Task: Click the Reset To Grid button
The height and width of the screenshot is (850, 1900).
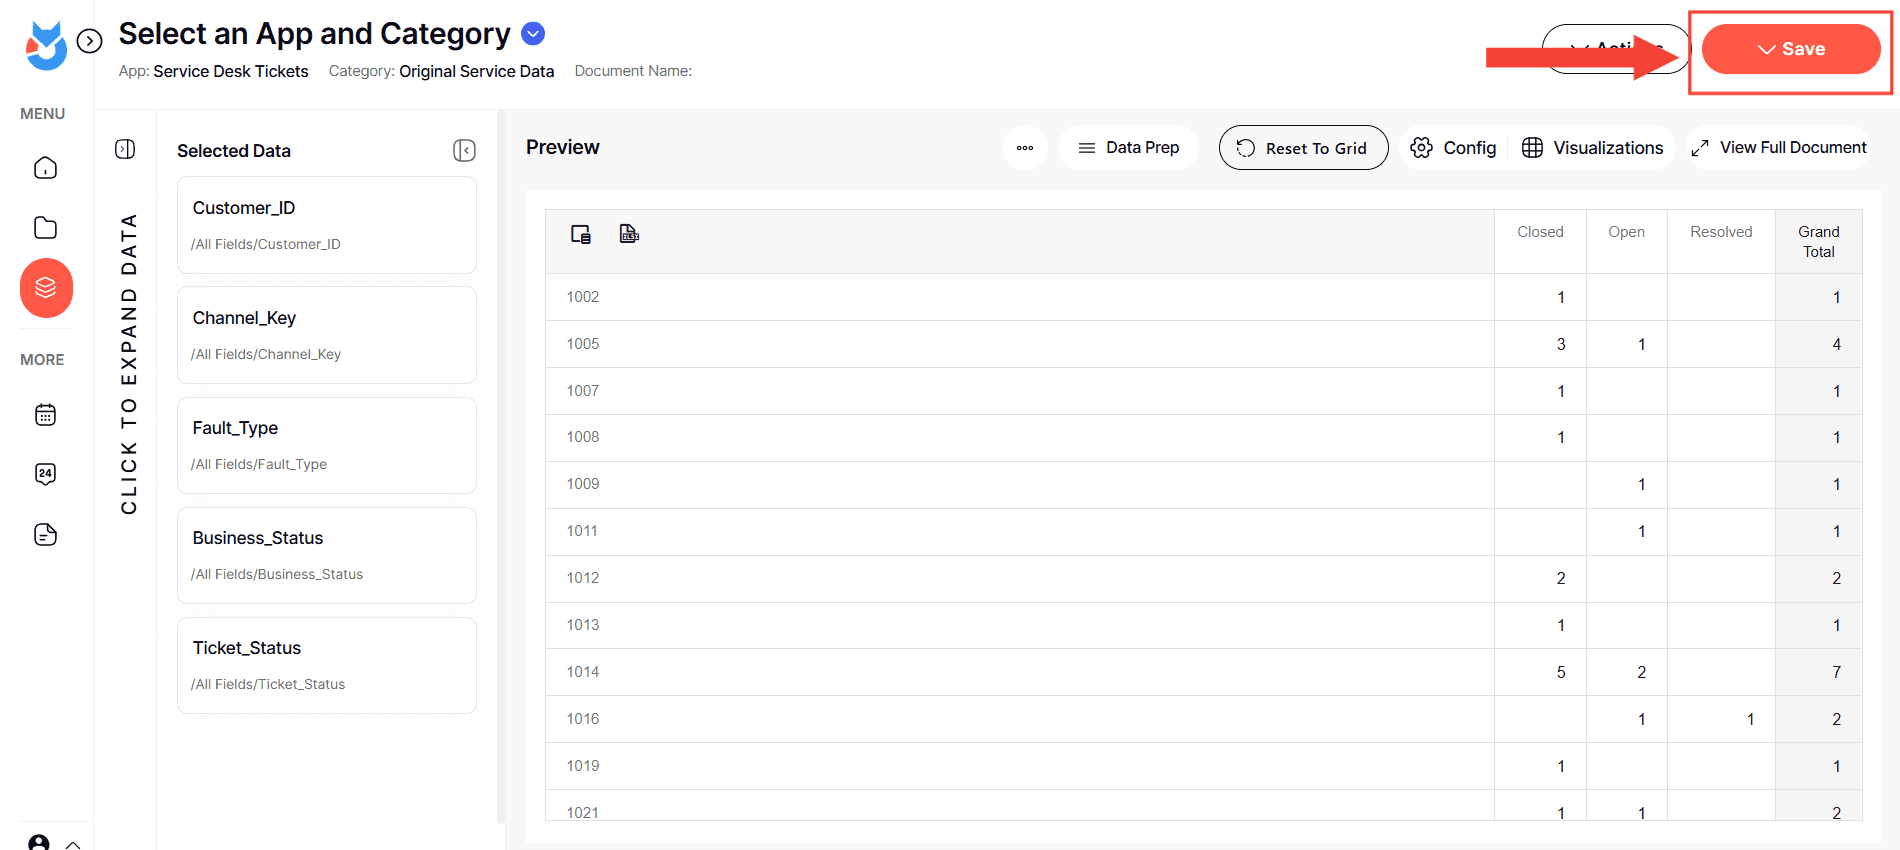Action: click(x=1302, y=148)
